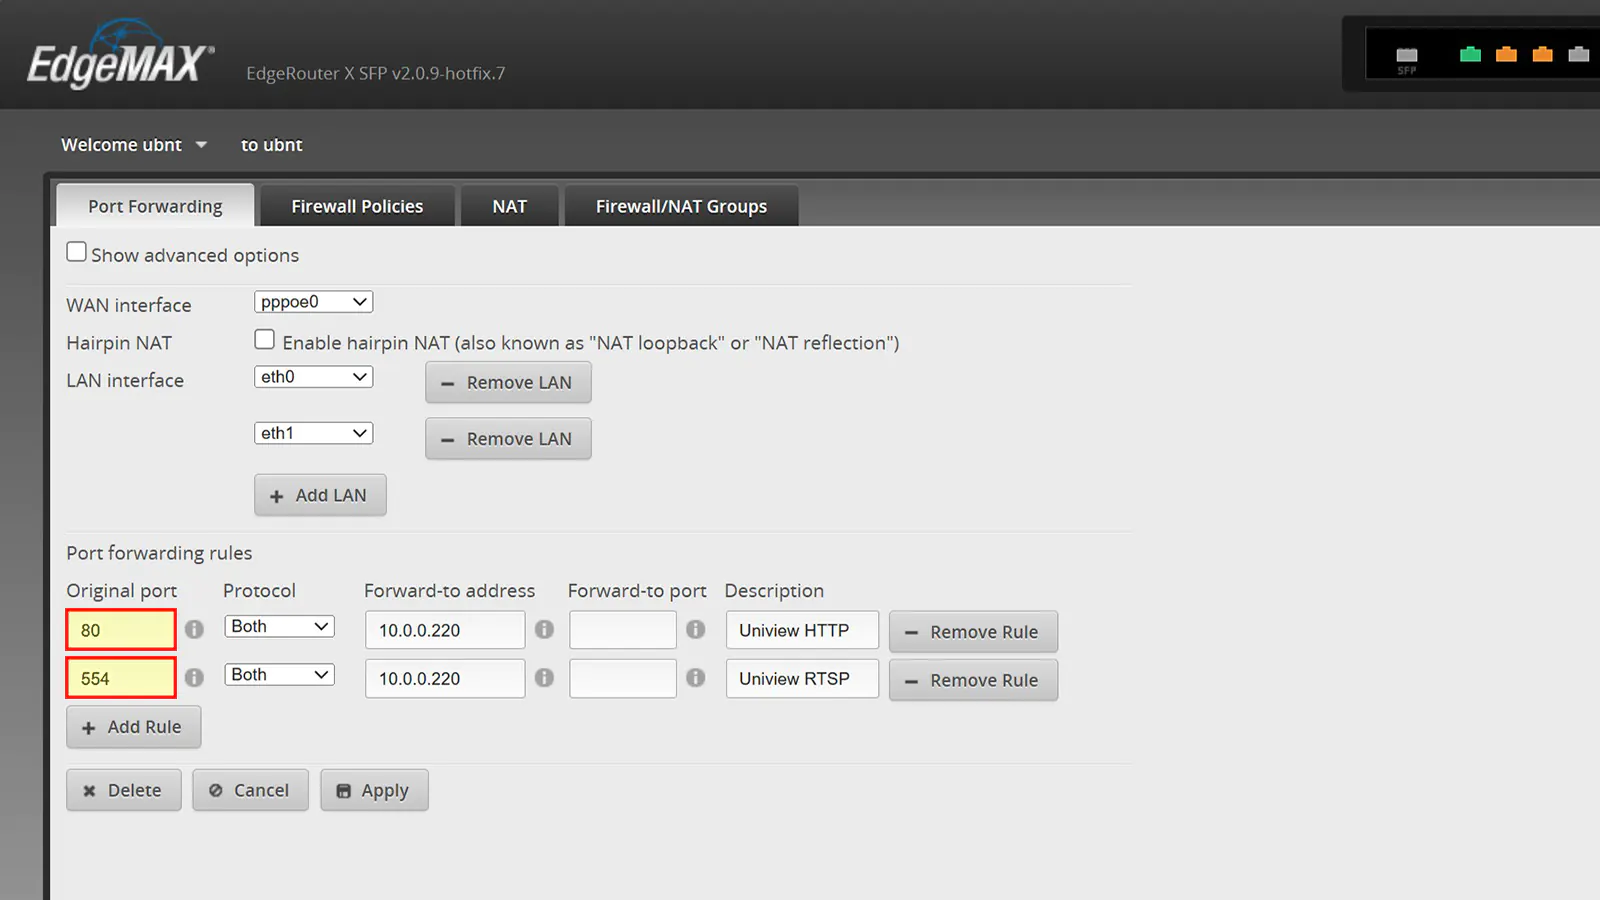Viewport: 1600px width, 900px height.
Task: Click the Uniview HTTP description field
Action: [802, 630]
